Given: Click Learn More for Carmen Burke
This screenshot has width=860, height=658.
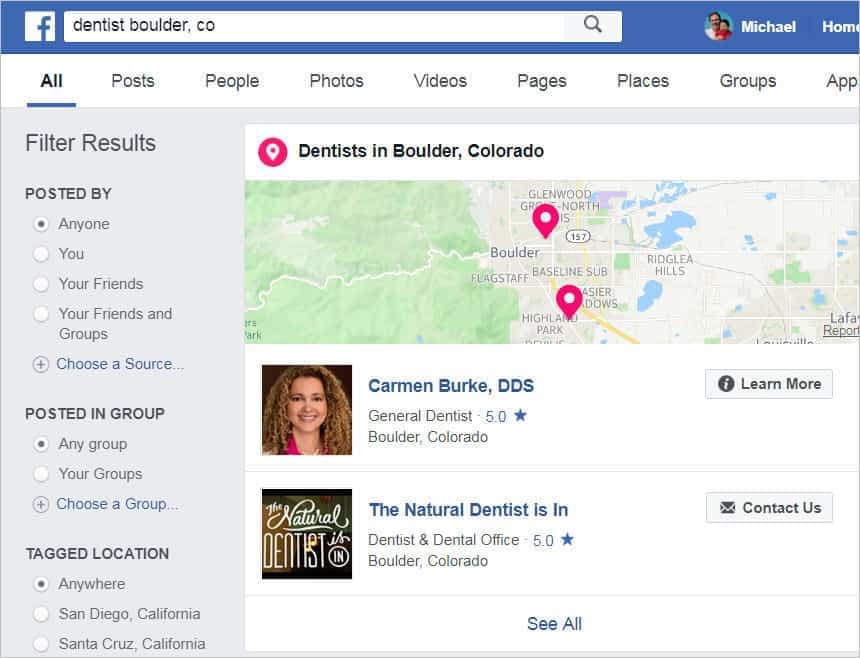Looking at the screenshot, I should pyautogui.click(x=769, y=384).
